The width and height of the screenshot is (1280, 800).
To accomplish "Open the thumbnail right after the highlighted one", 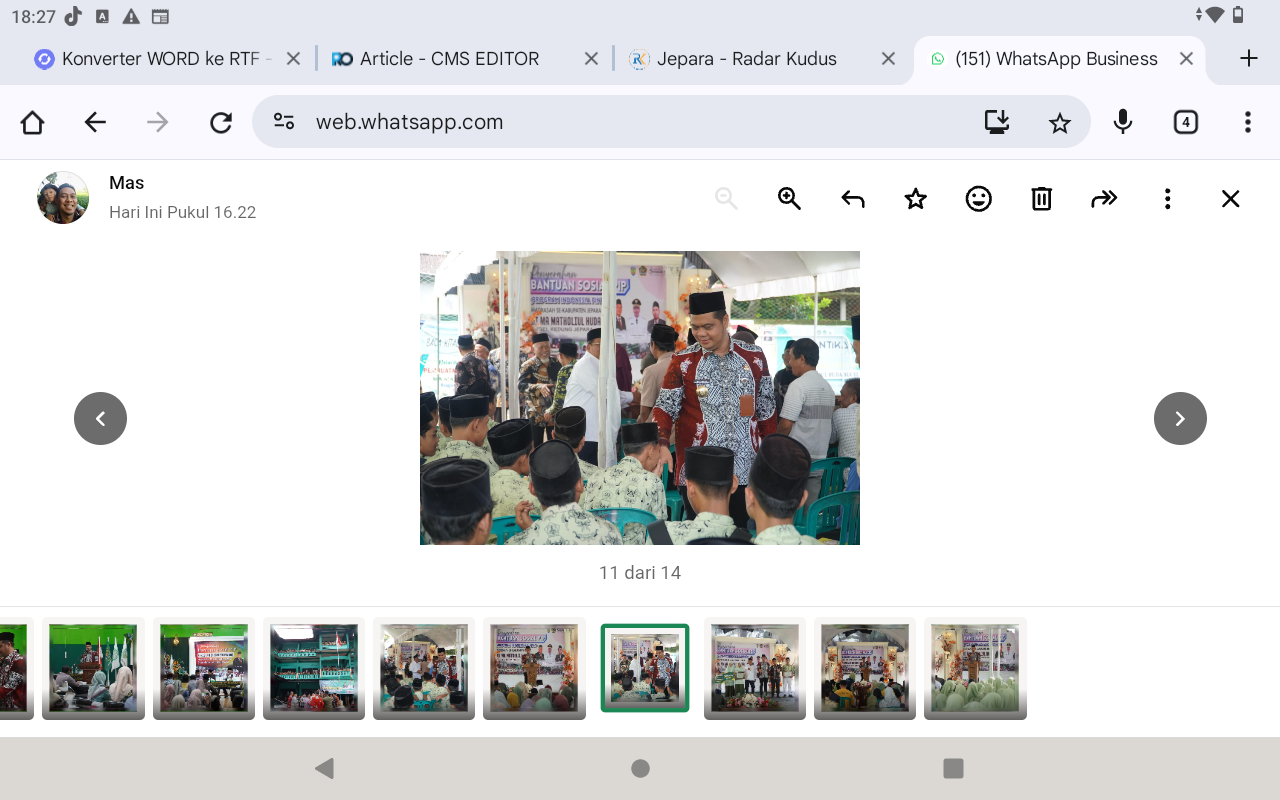I will 755,668.
